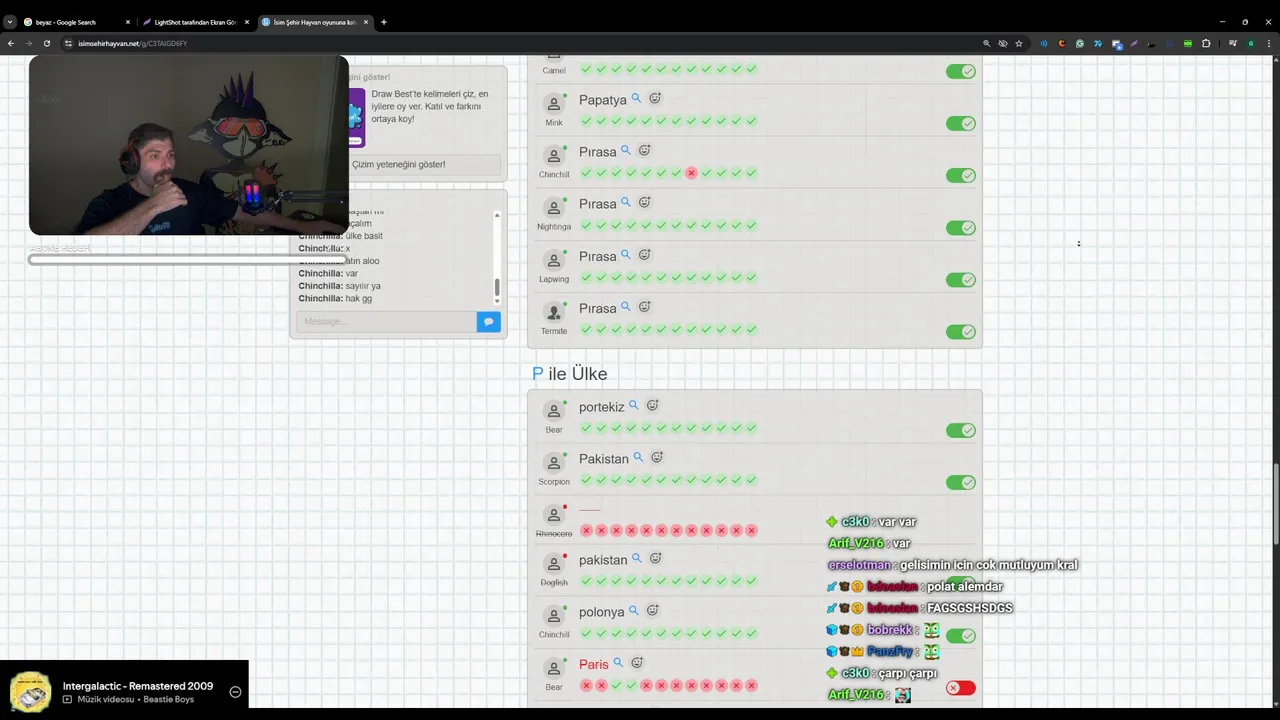Toggle approval switch for polonya
The height and width of the screenshot is (720, 1280).
coord(961,635)
